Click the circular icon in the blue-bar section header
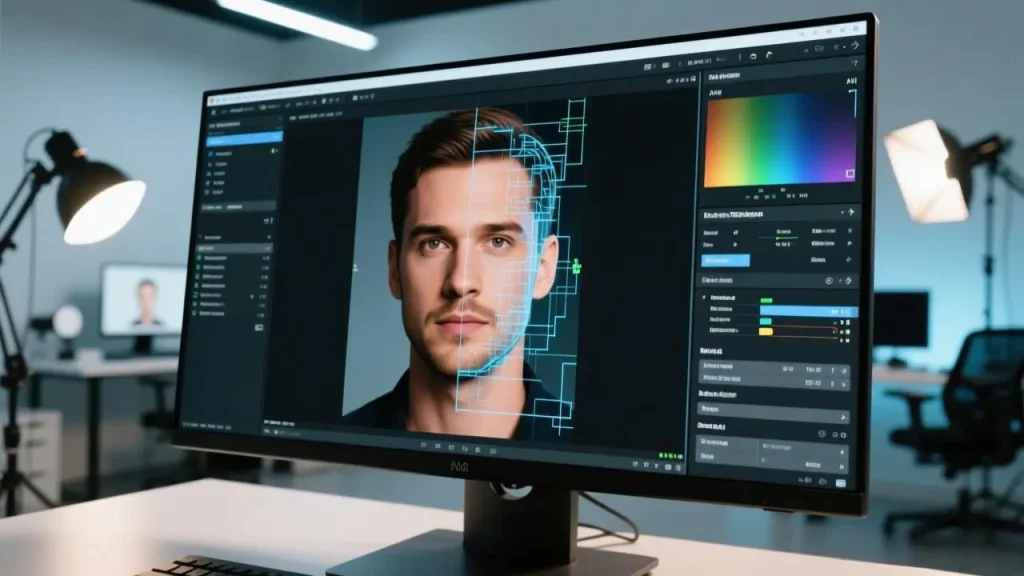The width and height of the screenshot is (1024, 576). [829, 282]
